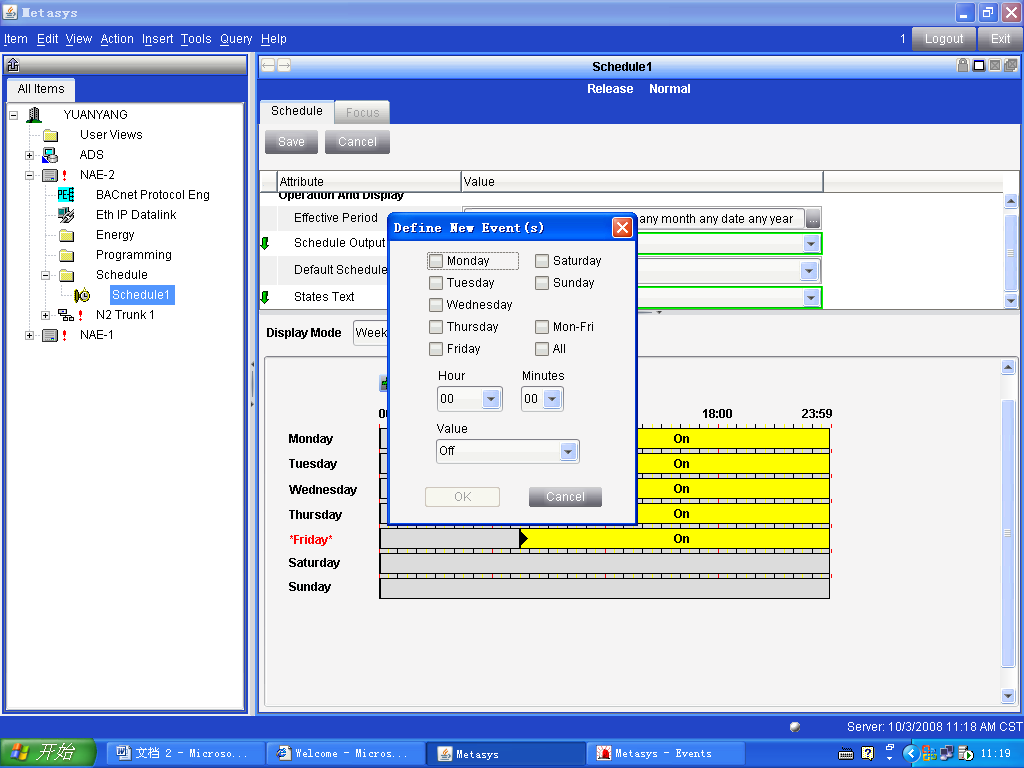Viewport: 1024px width, 768px height.
Task: Enable the Mon-Fri checkbox
Action: pyautogui.click(x=542, y=327)
